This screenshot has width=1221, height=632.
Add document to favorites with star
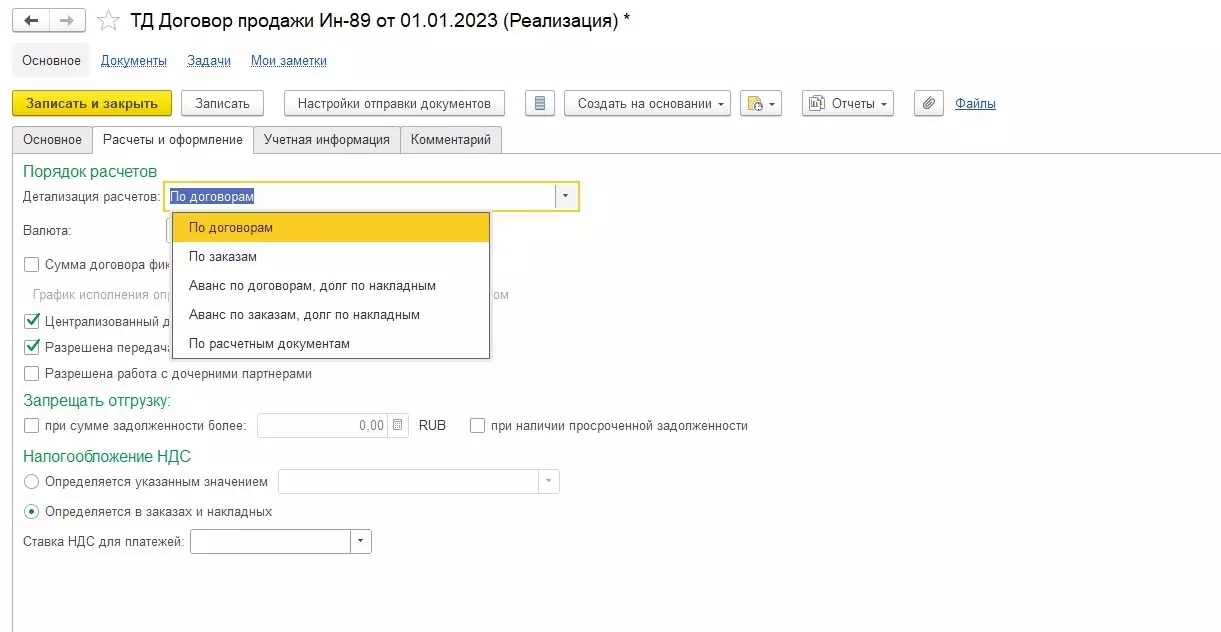tap(110, 21)
